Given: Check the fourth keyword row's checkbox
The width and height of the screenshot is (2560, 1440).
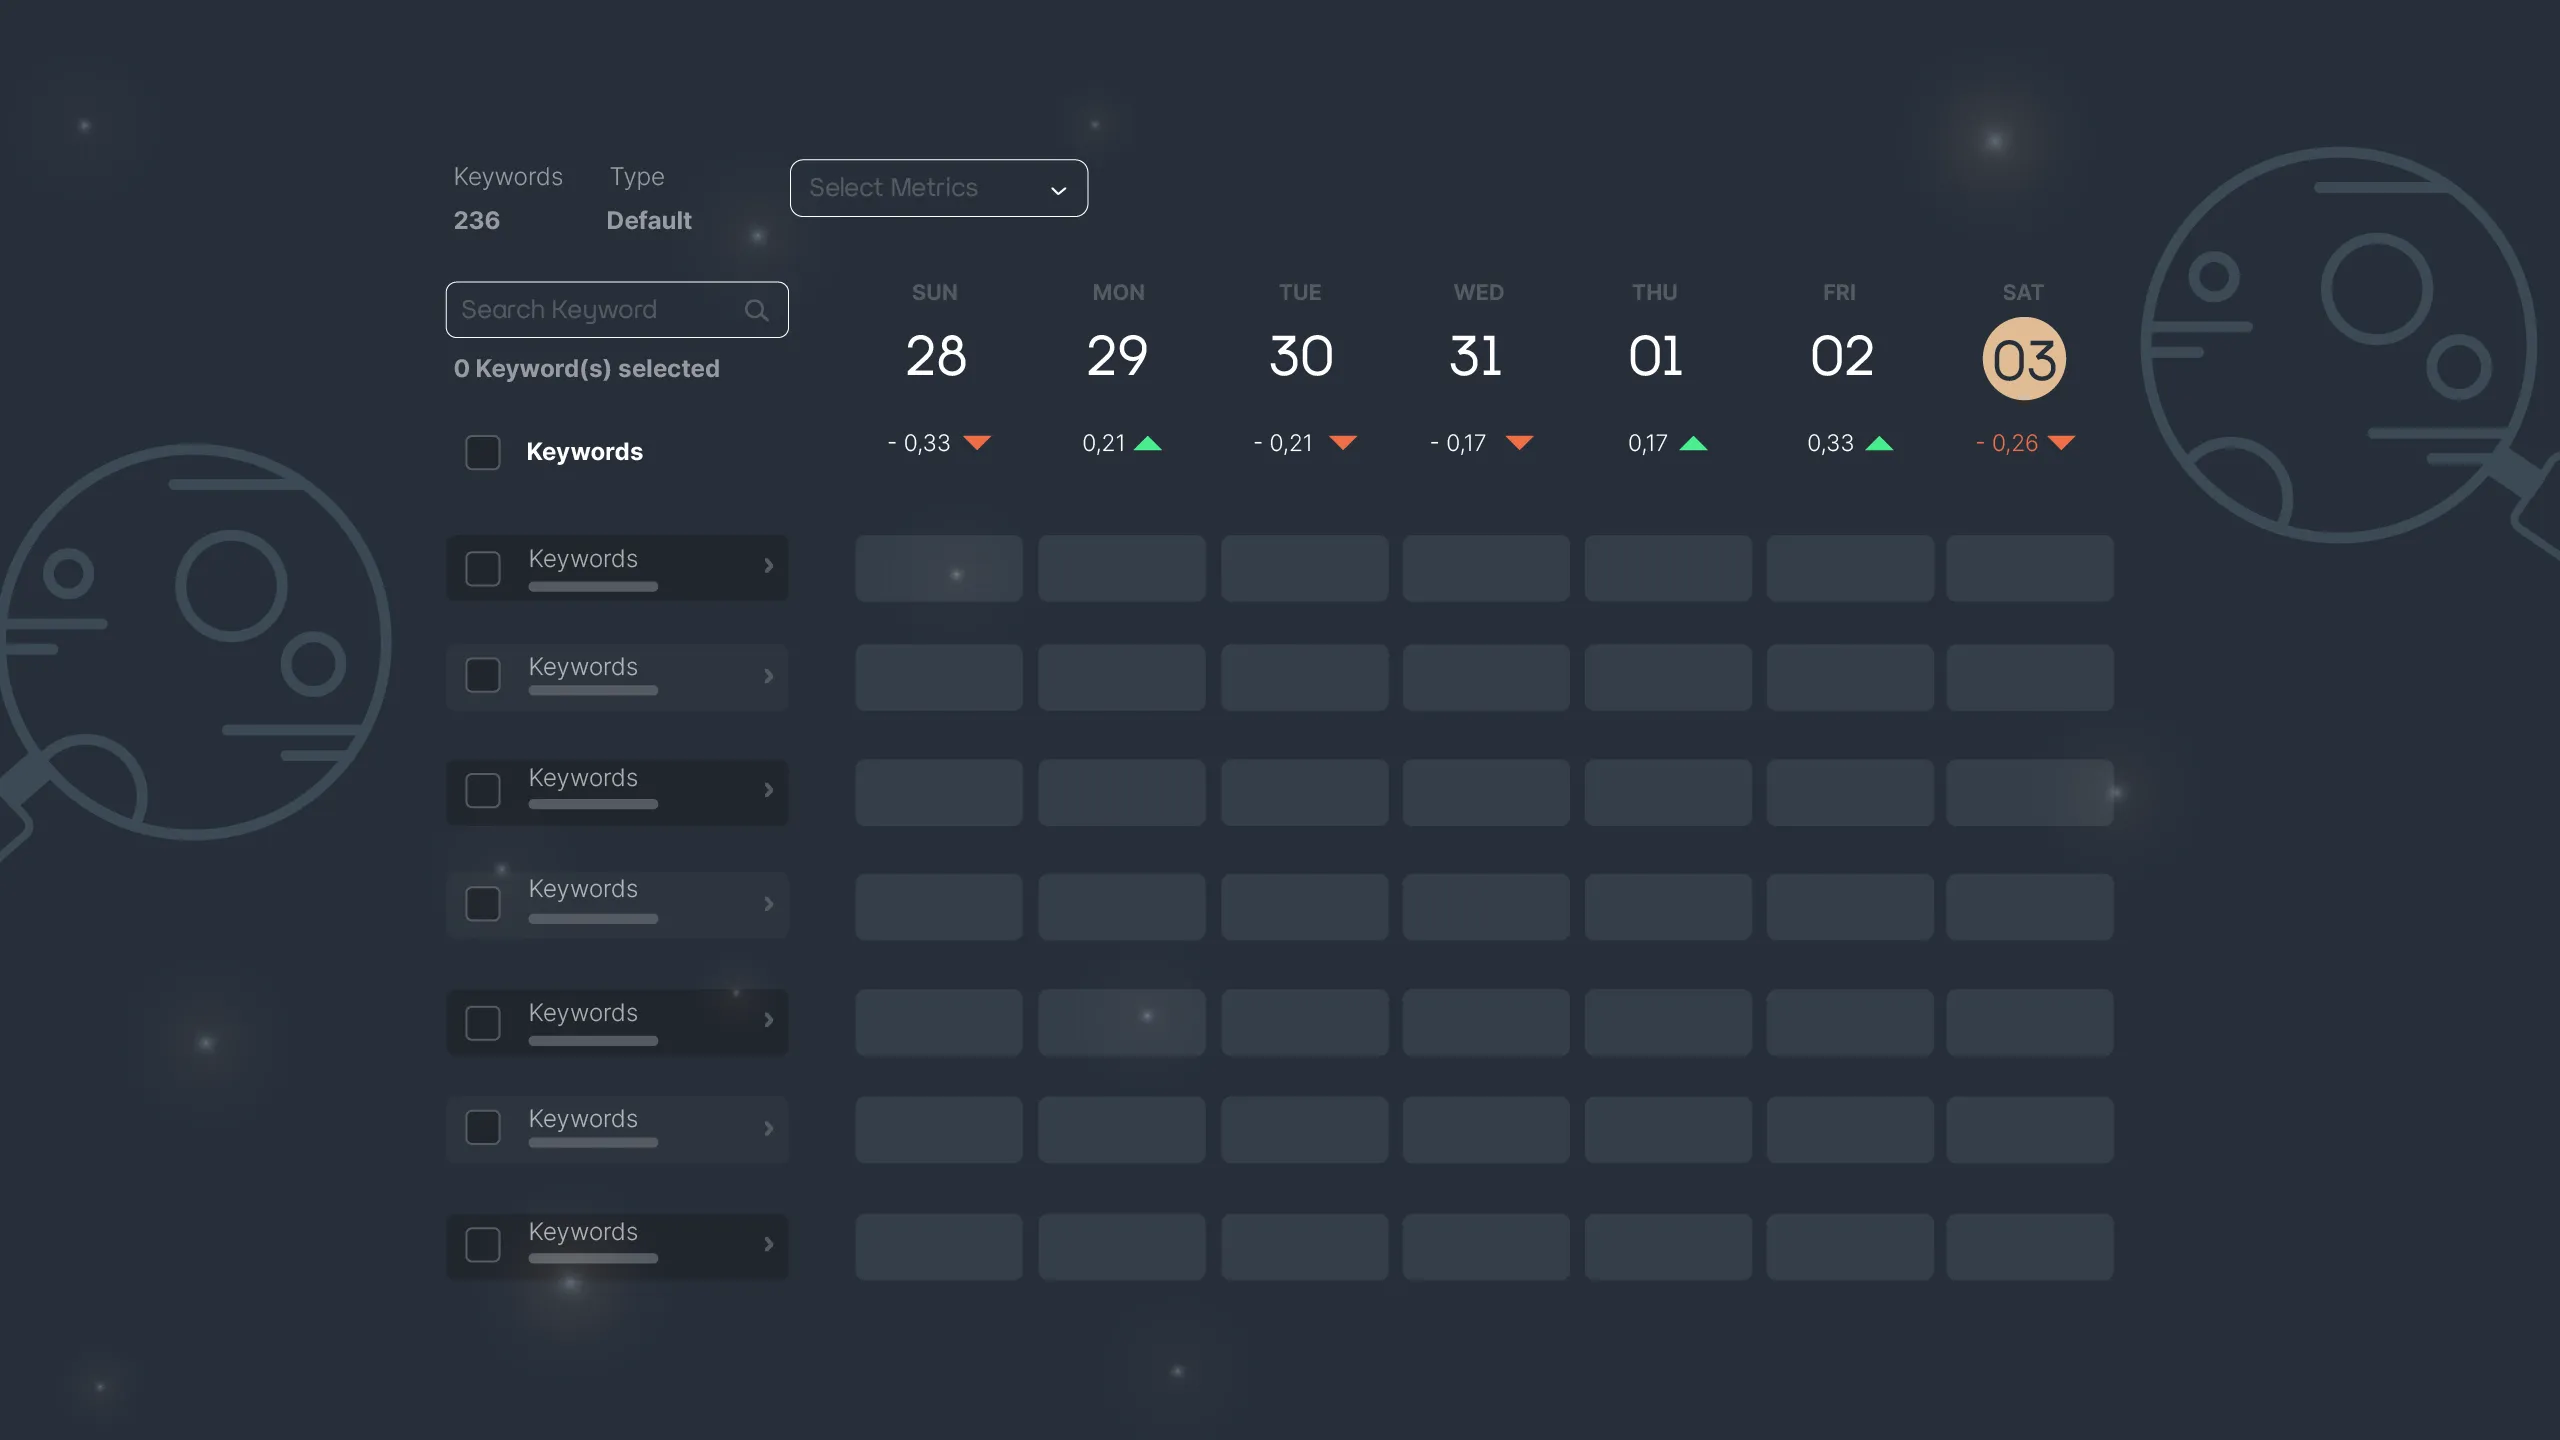Looking at the screenshot, I should (483, 904).
